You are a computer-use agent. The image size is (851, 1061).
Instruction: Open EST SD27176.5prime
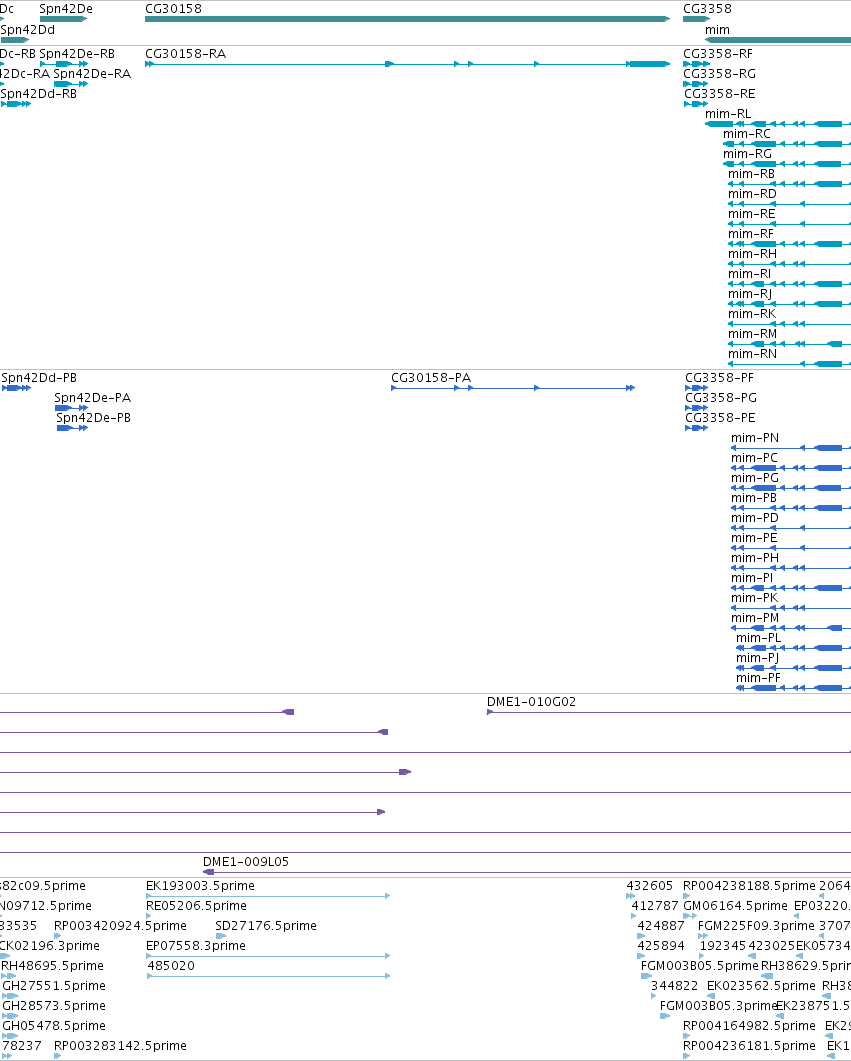[266, 926]
